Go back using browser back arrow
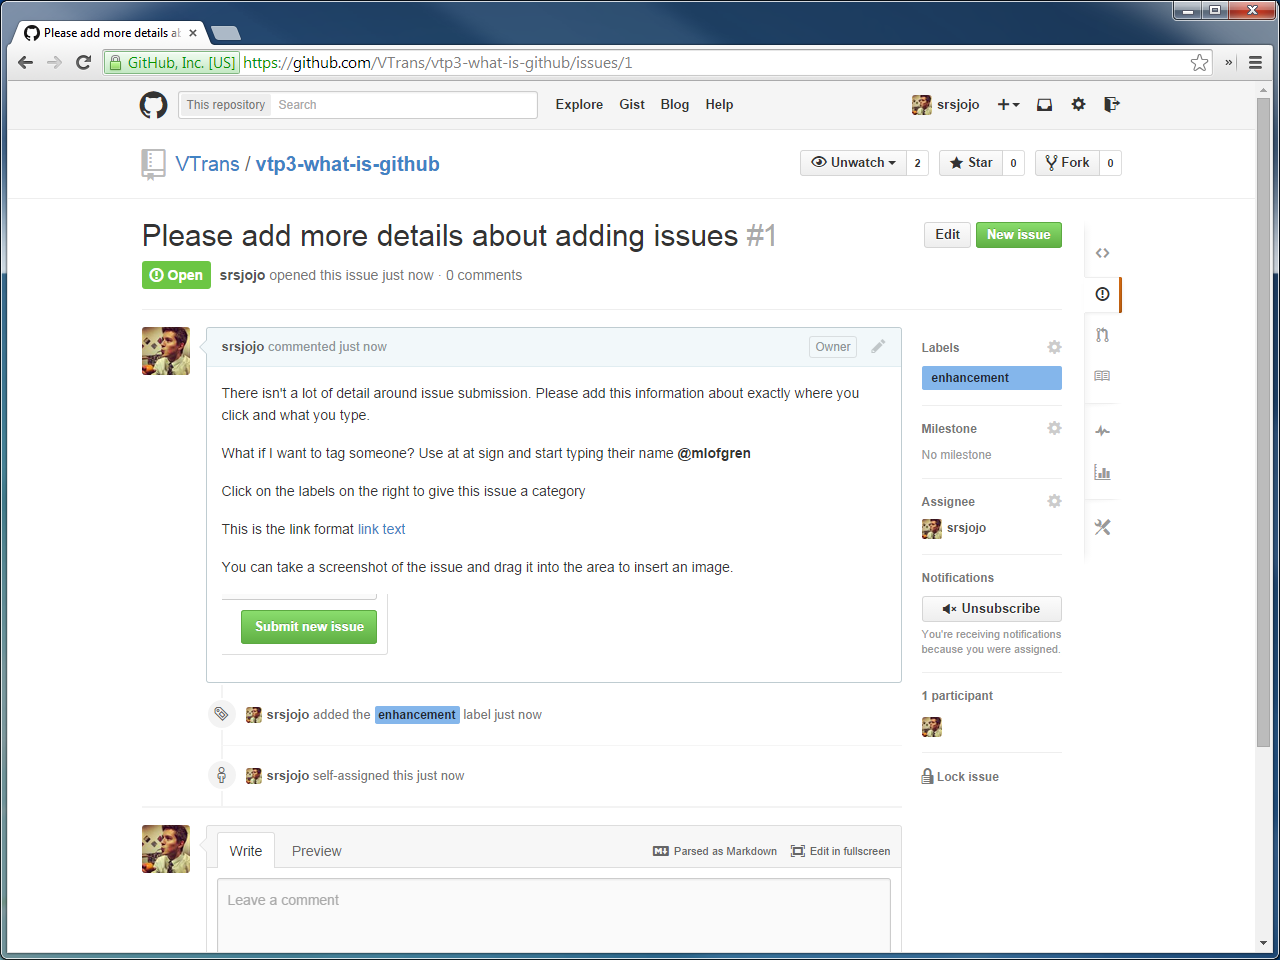The width and height of the screenshot is (1280, 960). 26,62
